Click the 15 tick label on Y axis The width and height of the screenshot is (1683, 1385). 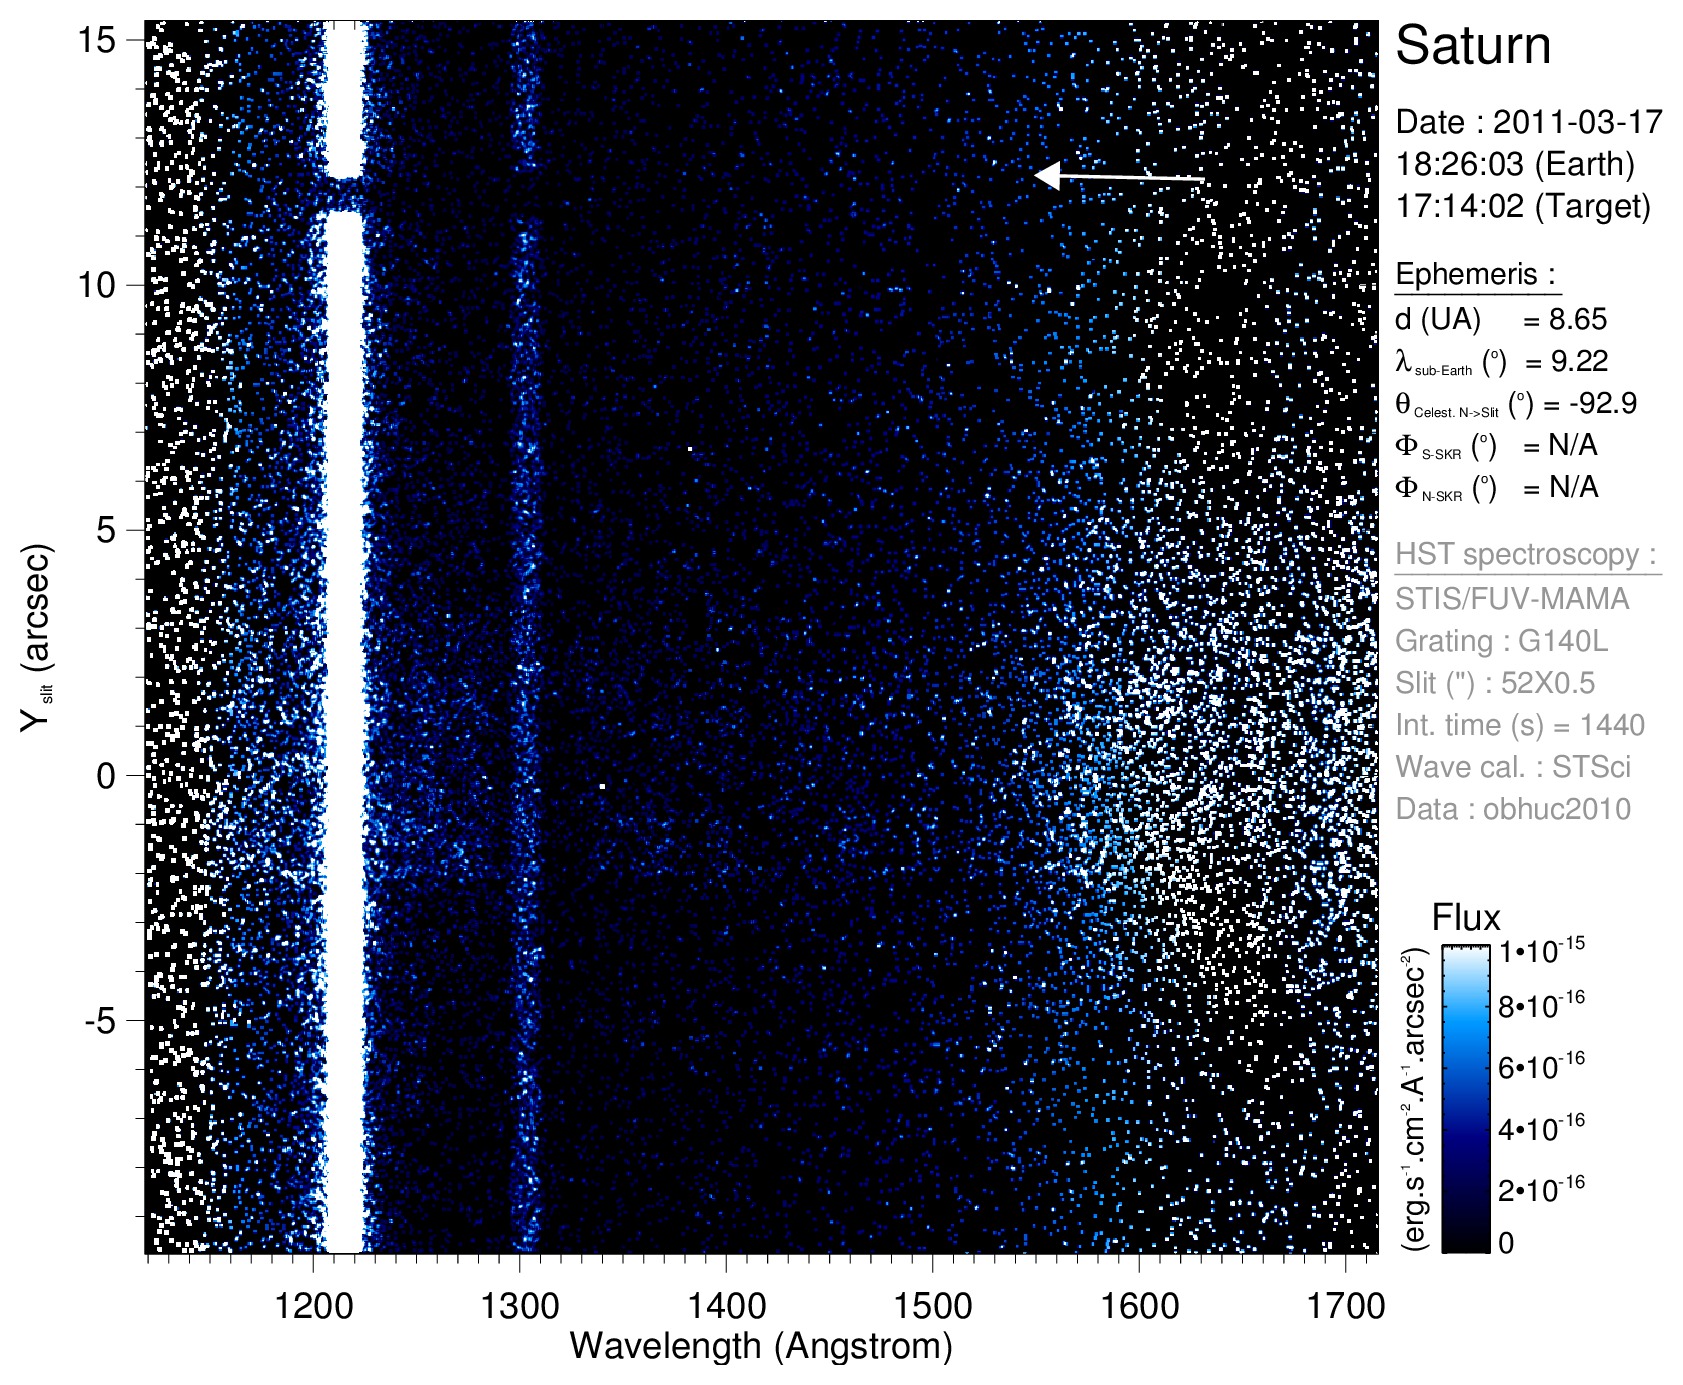pyautogui.click(x=98, y=40)
